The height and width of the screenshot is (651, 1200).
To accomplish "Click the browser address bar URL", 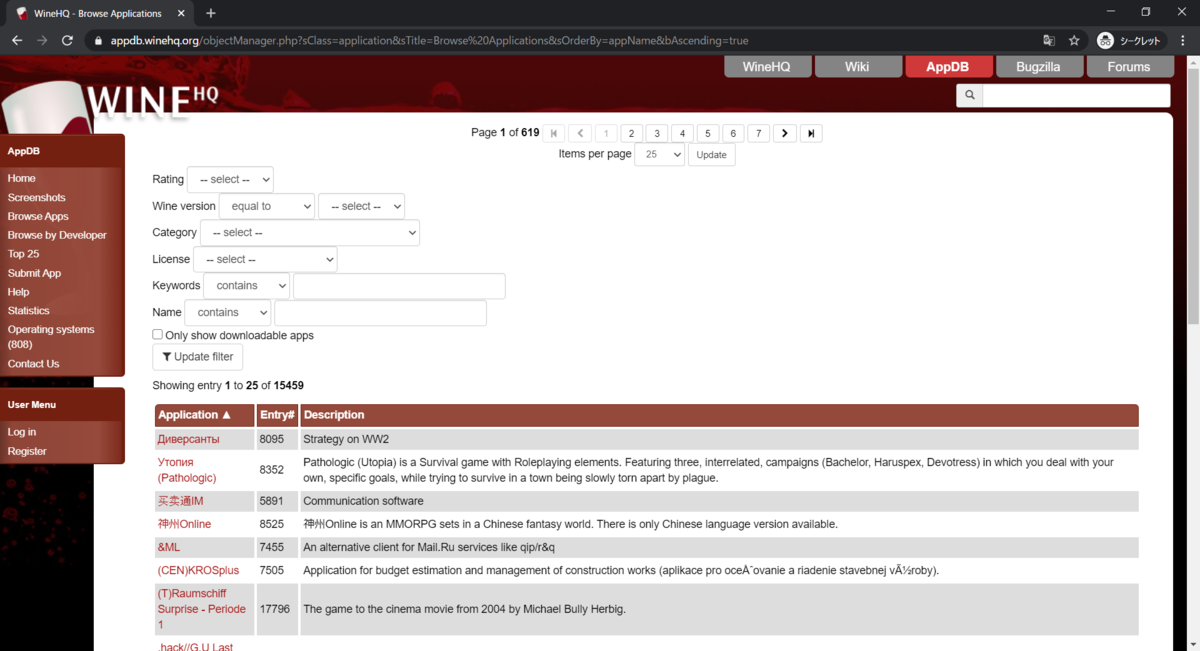I will point(429,41).
